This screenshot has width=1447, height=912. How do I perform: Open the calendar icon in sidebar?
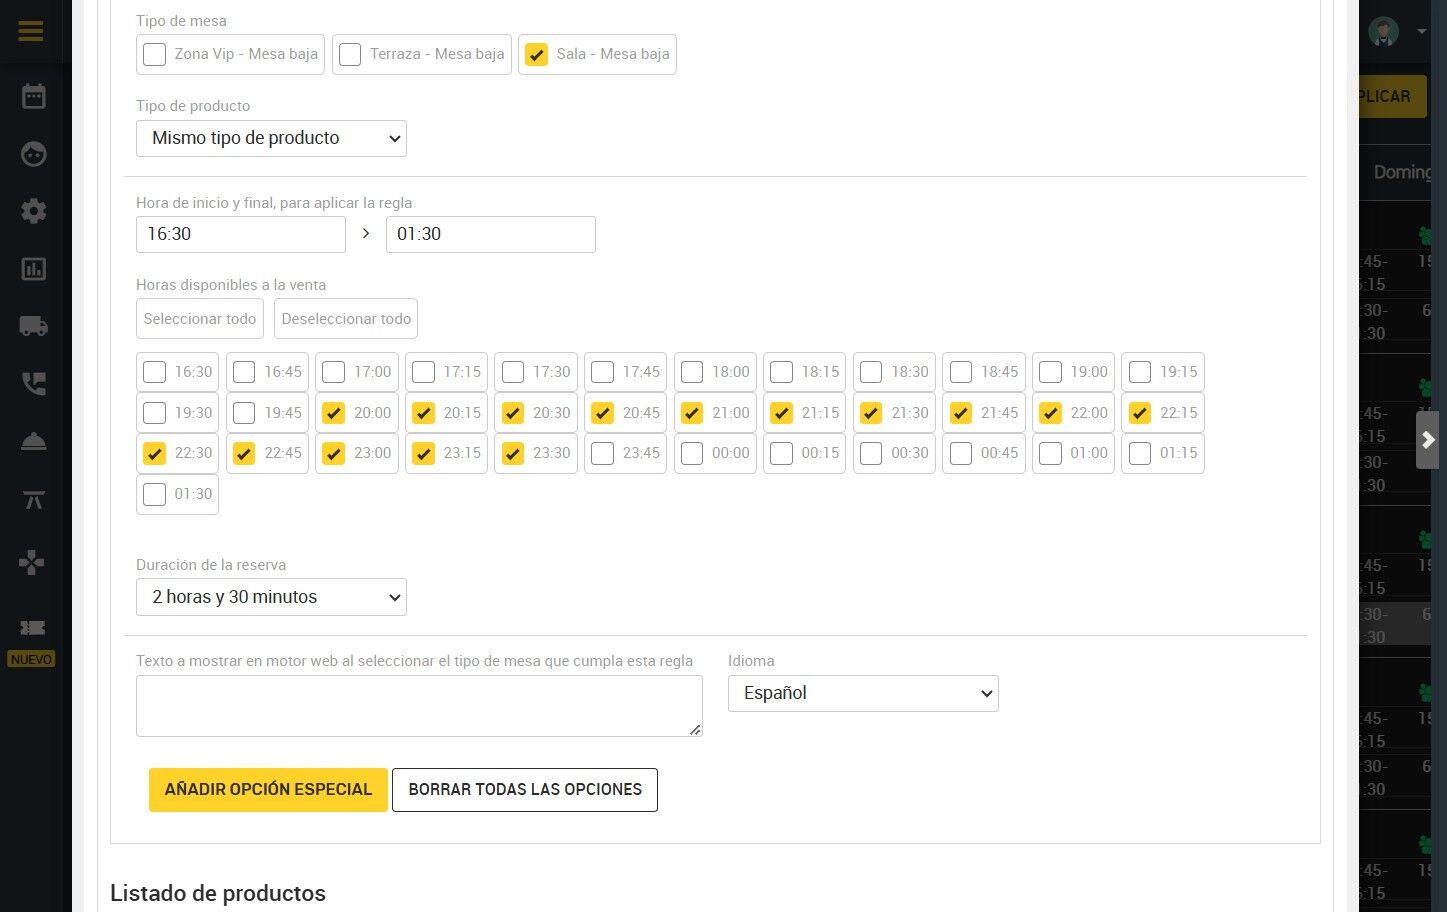click(33, 96)
